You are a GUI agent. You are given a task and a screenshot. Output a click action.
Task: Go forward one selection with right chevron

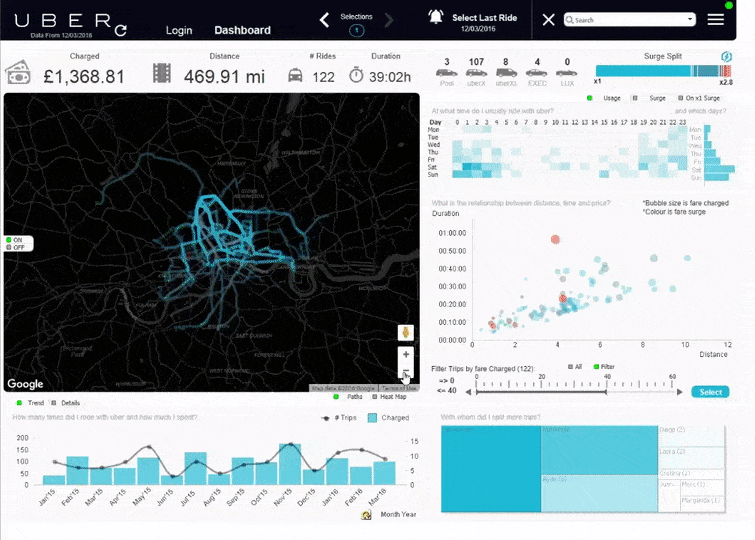point(389,20)
